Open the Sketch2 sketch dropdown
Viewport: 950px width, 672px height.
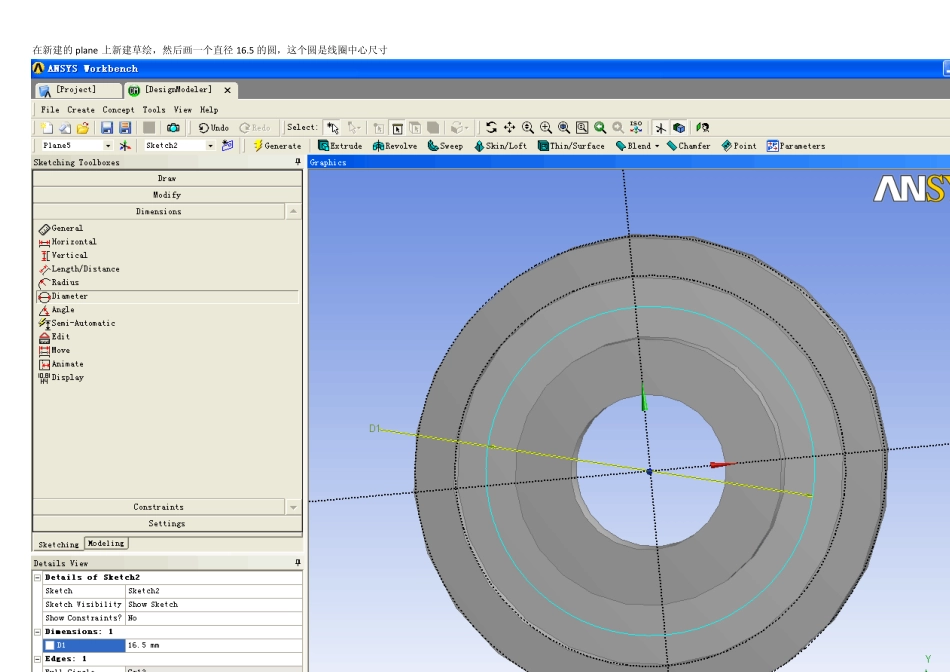coord(210,146)
